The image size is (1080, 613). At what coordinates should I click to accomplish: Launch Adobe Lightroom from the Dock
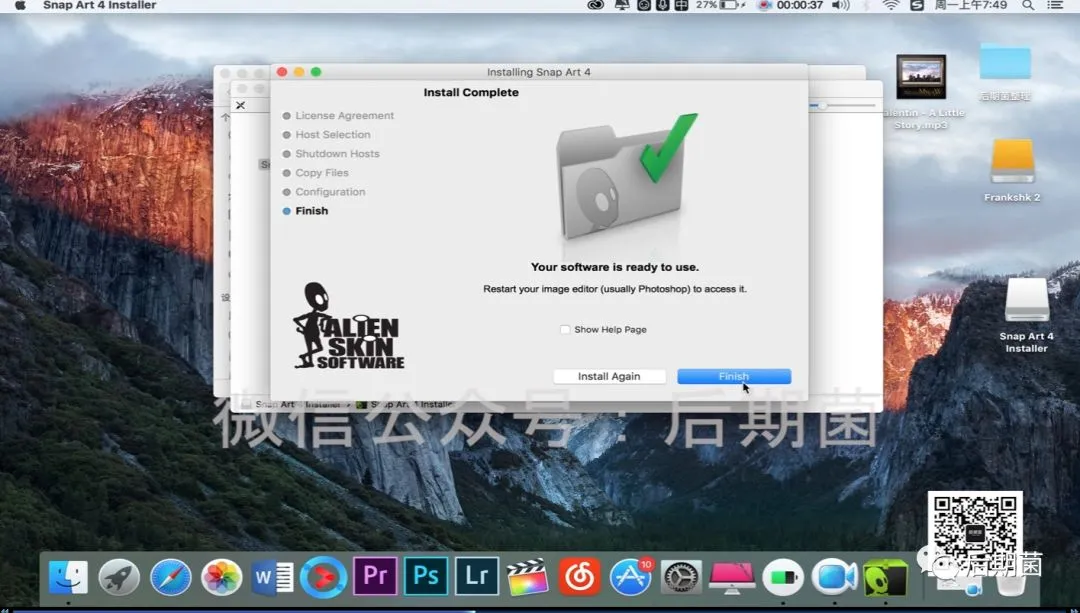click(x=477, y=576)
